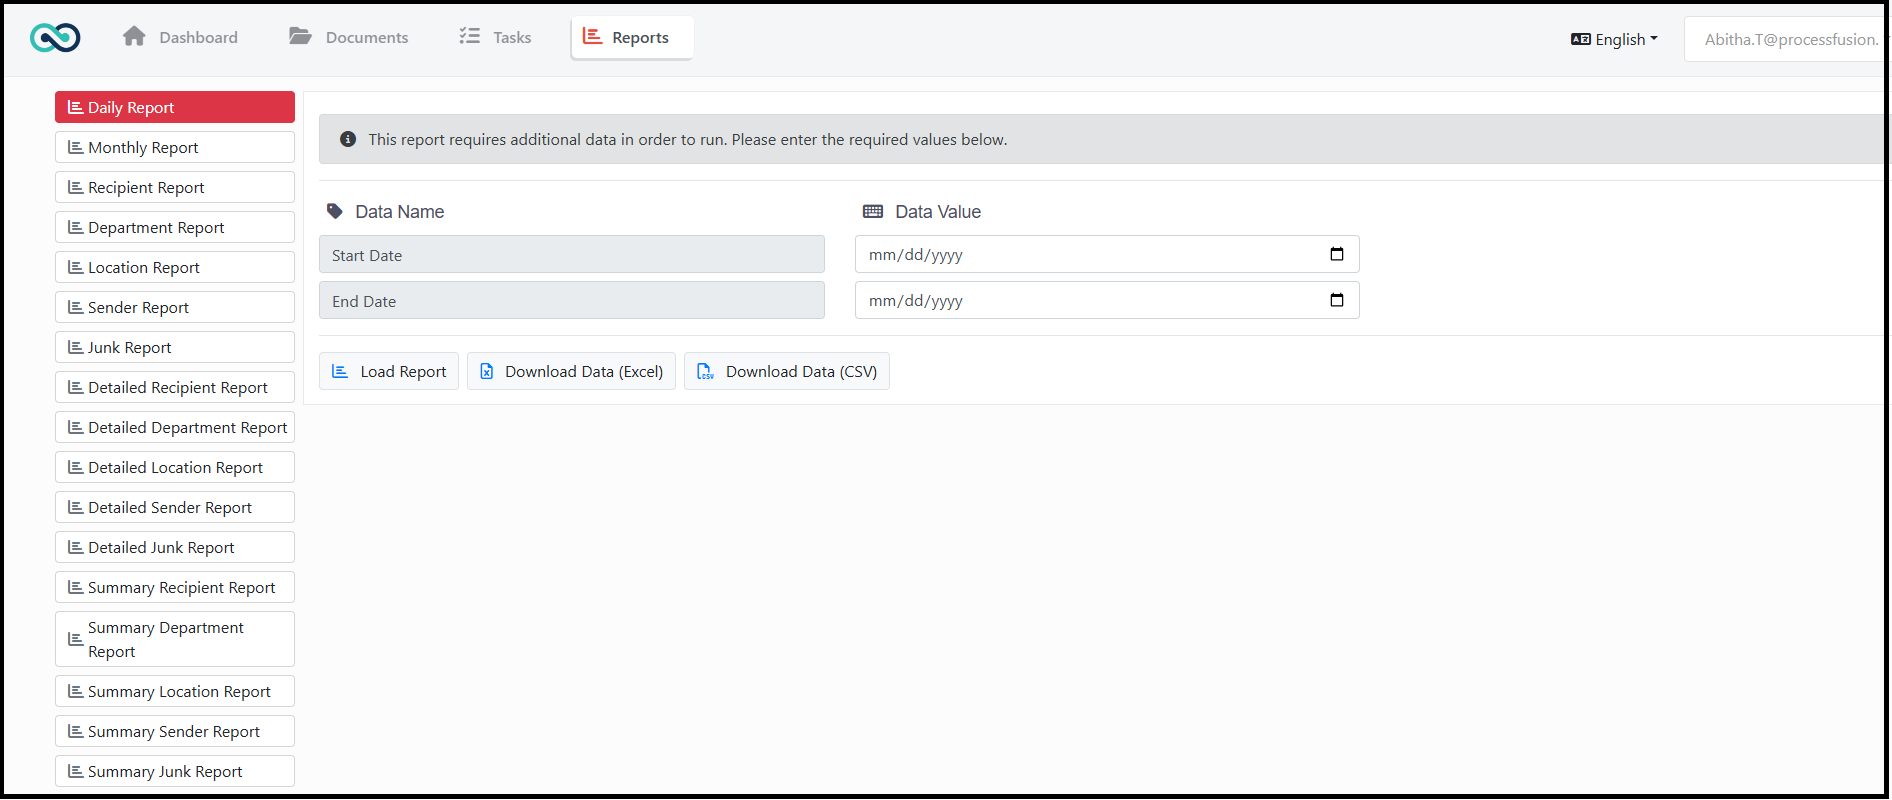Click the "Data Name" column heading

coord(399,211)
